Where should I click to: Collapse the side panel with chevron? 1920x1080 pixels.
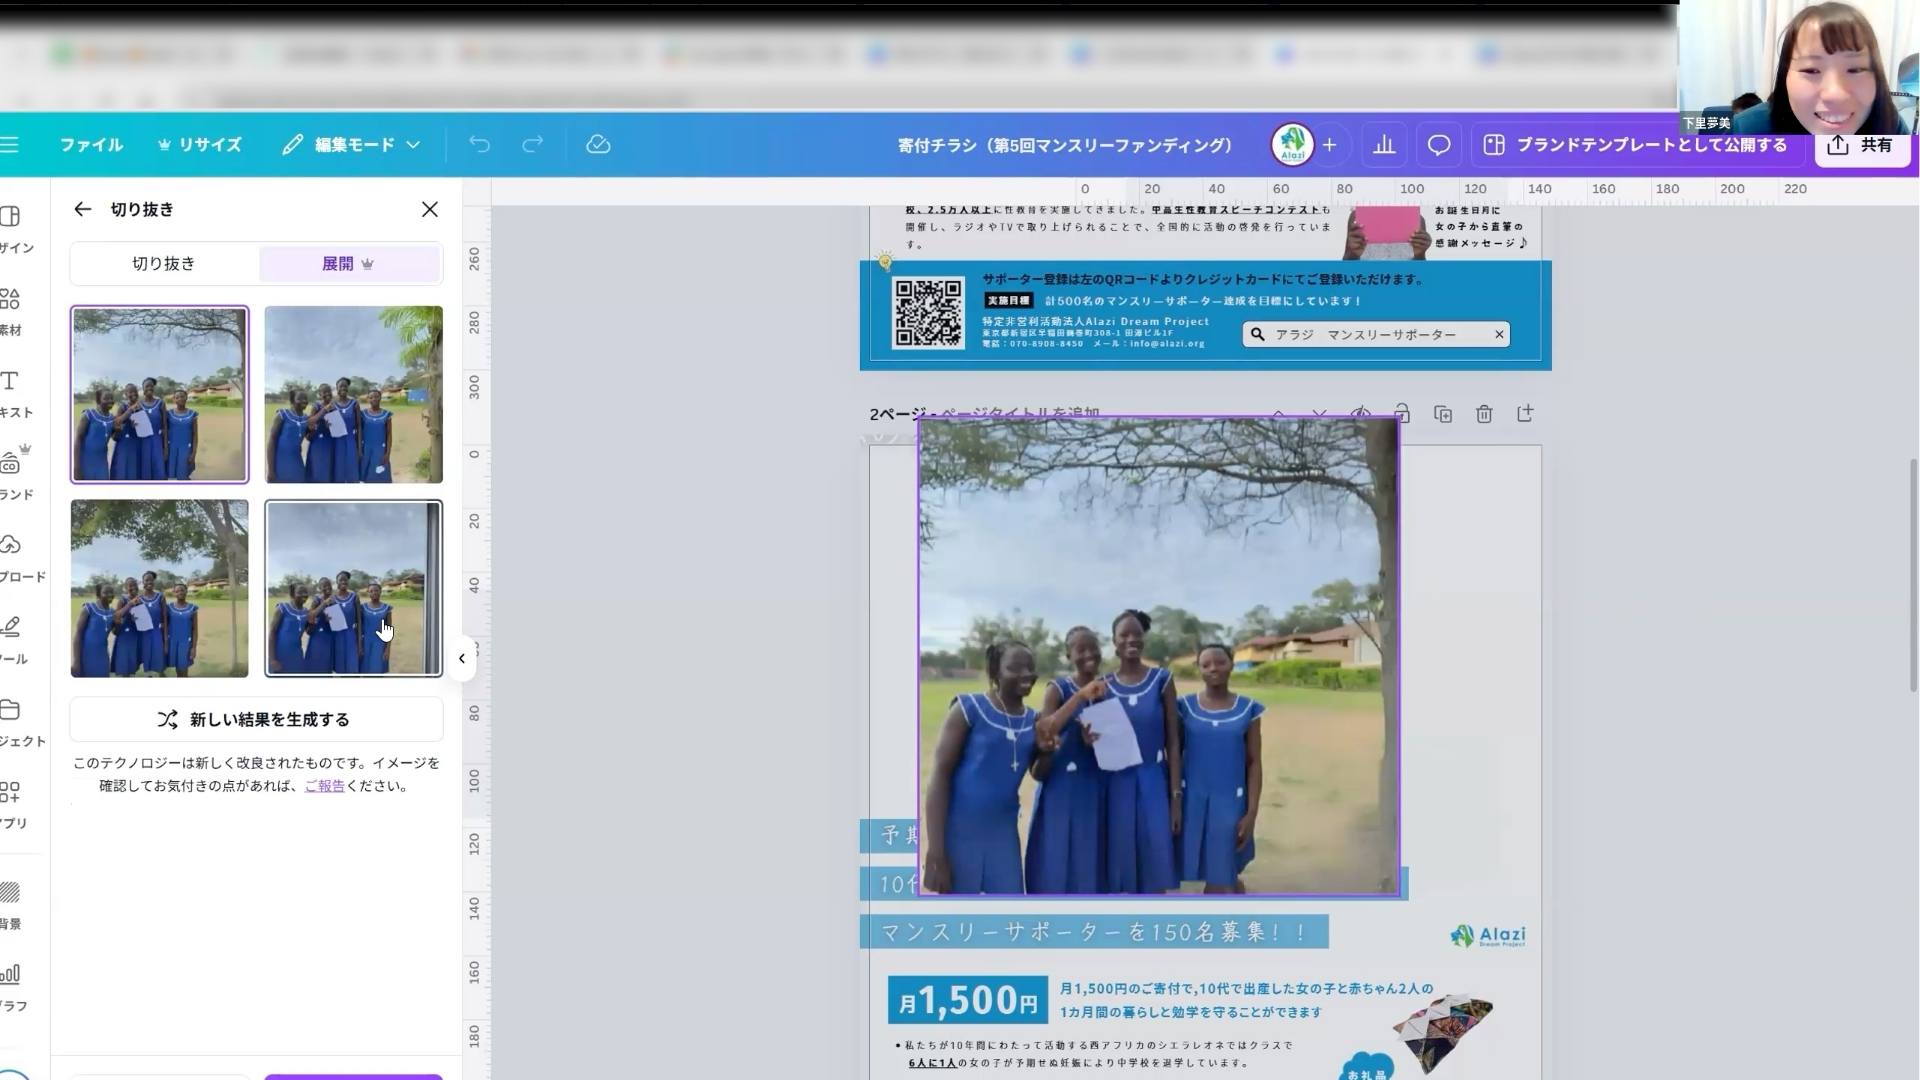(462, 658)
